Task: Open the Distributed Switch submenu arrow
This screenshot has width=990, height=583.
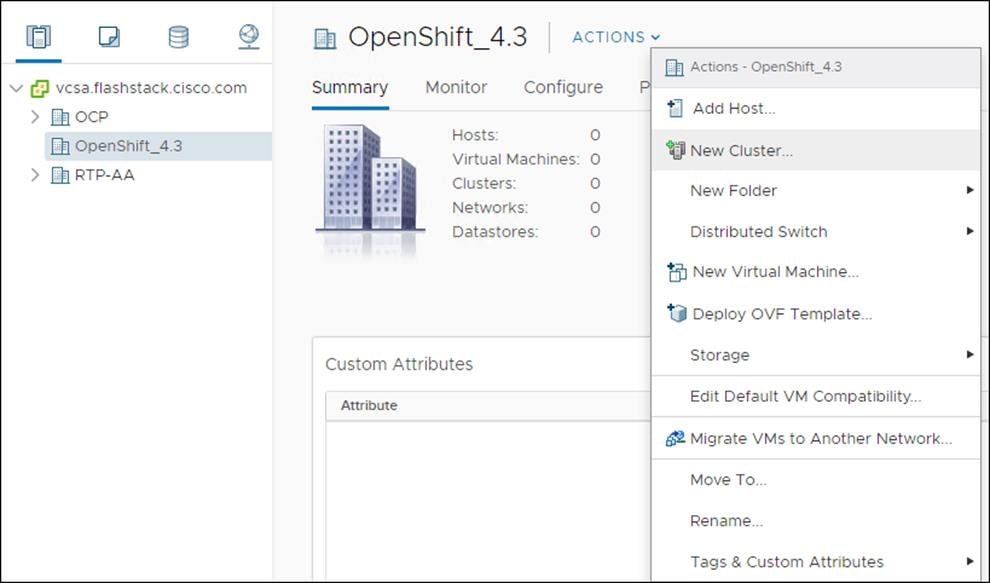Action: (x=970, y=231)
